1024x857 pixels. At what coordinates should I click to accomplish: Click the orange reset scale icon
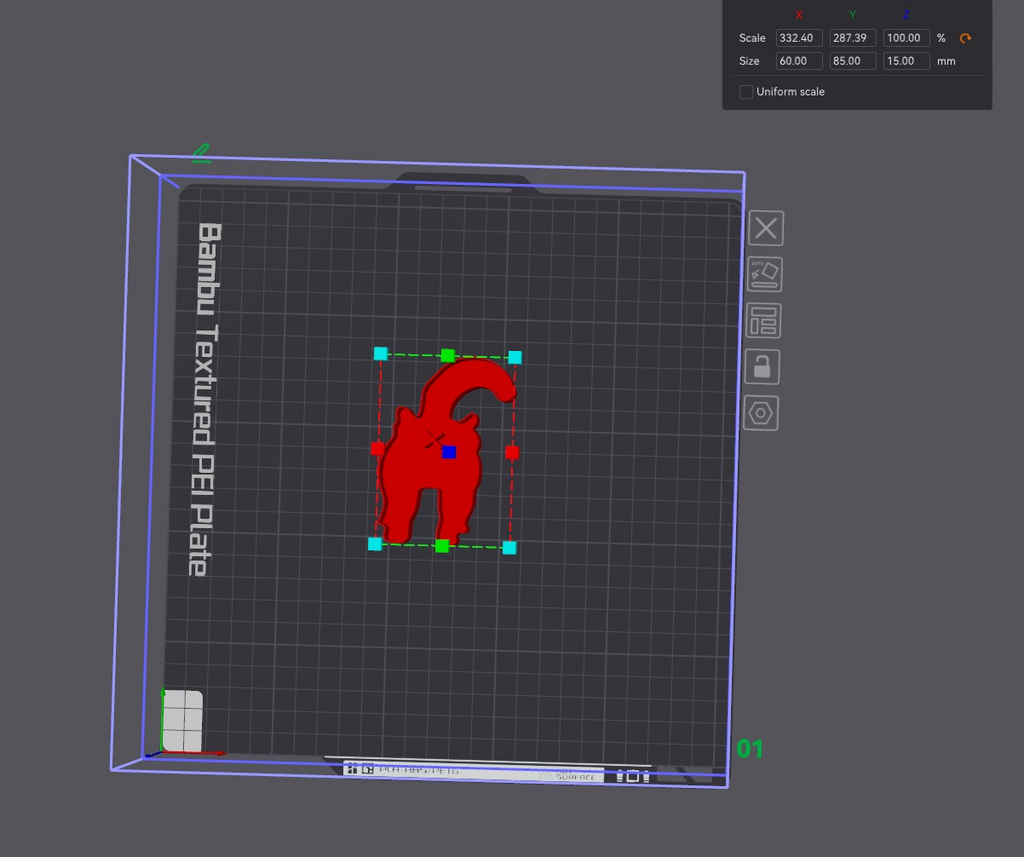click(965, 38)
